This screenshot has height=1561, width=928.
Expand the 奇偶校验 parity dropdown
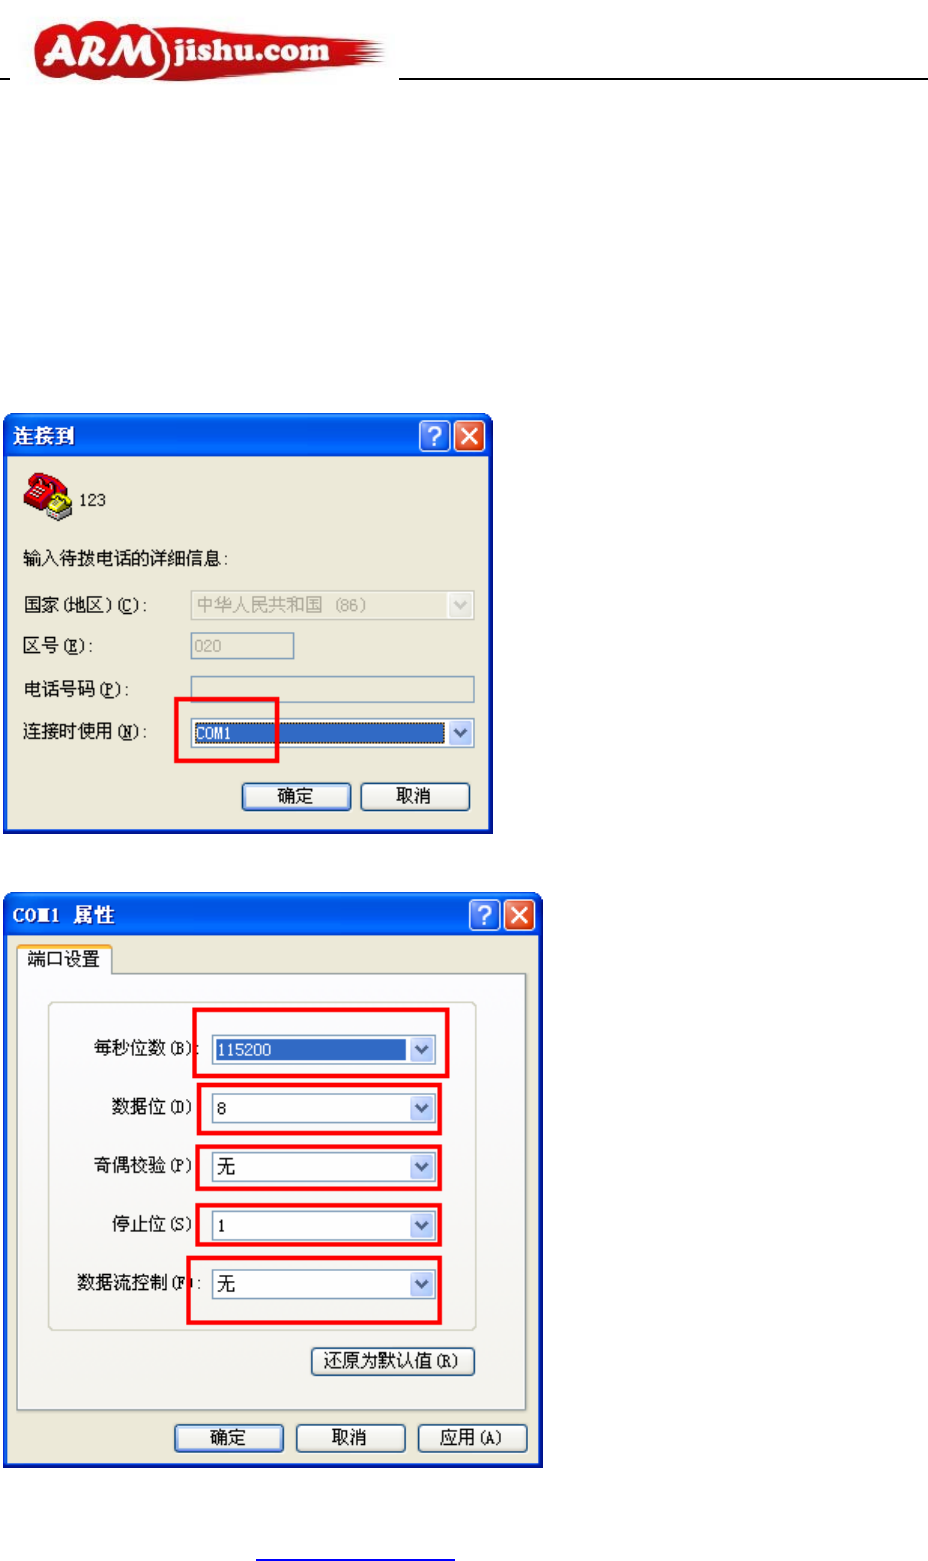click(x=422, y=1166)
